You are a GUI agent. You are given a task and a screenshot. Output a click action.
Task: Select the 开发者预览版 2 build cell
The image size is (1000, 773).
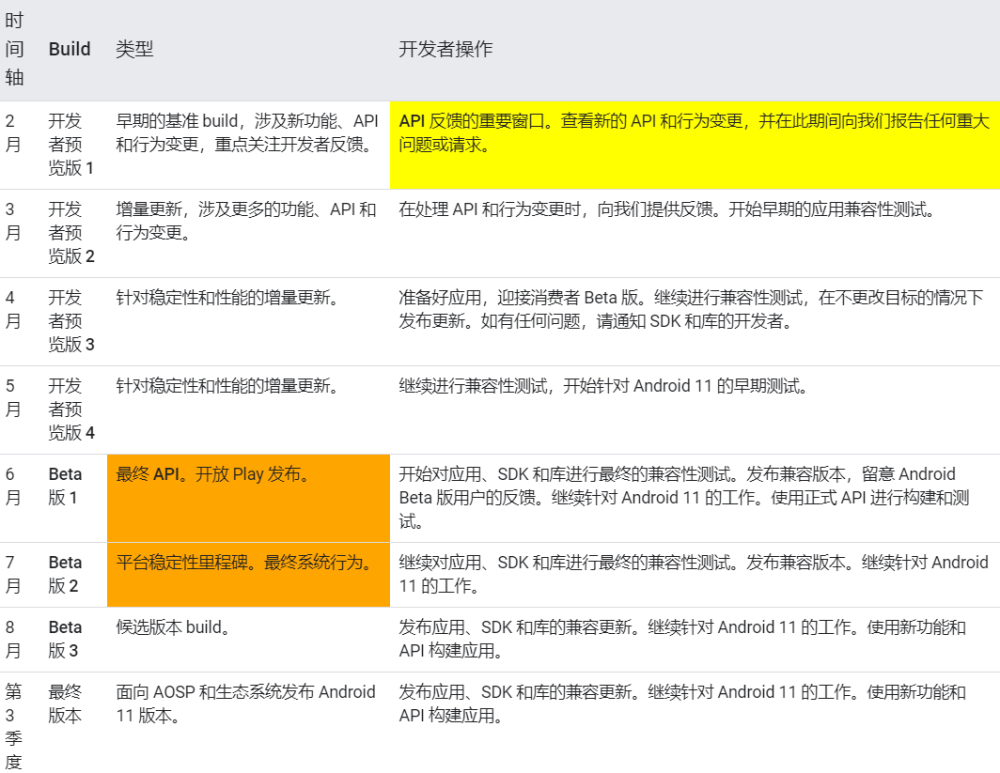71,233
